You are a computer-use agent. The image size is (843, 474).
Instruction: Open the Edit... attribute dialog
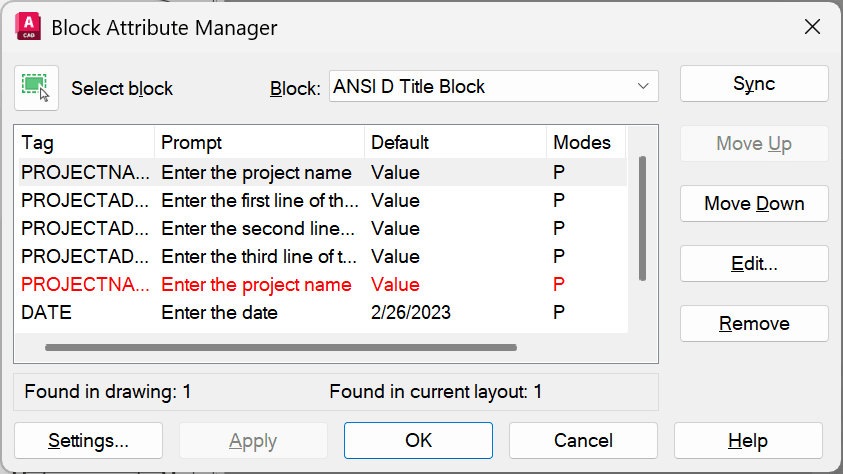point(754,264)
